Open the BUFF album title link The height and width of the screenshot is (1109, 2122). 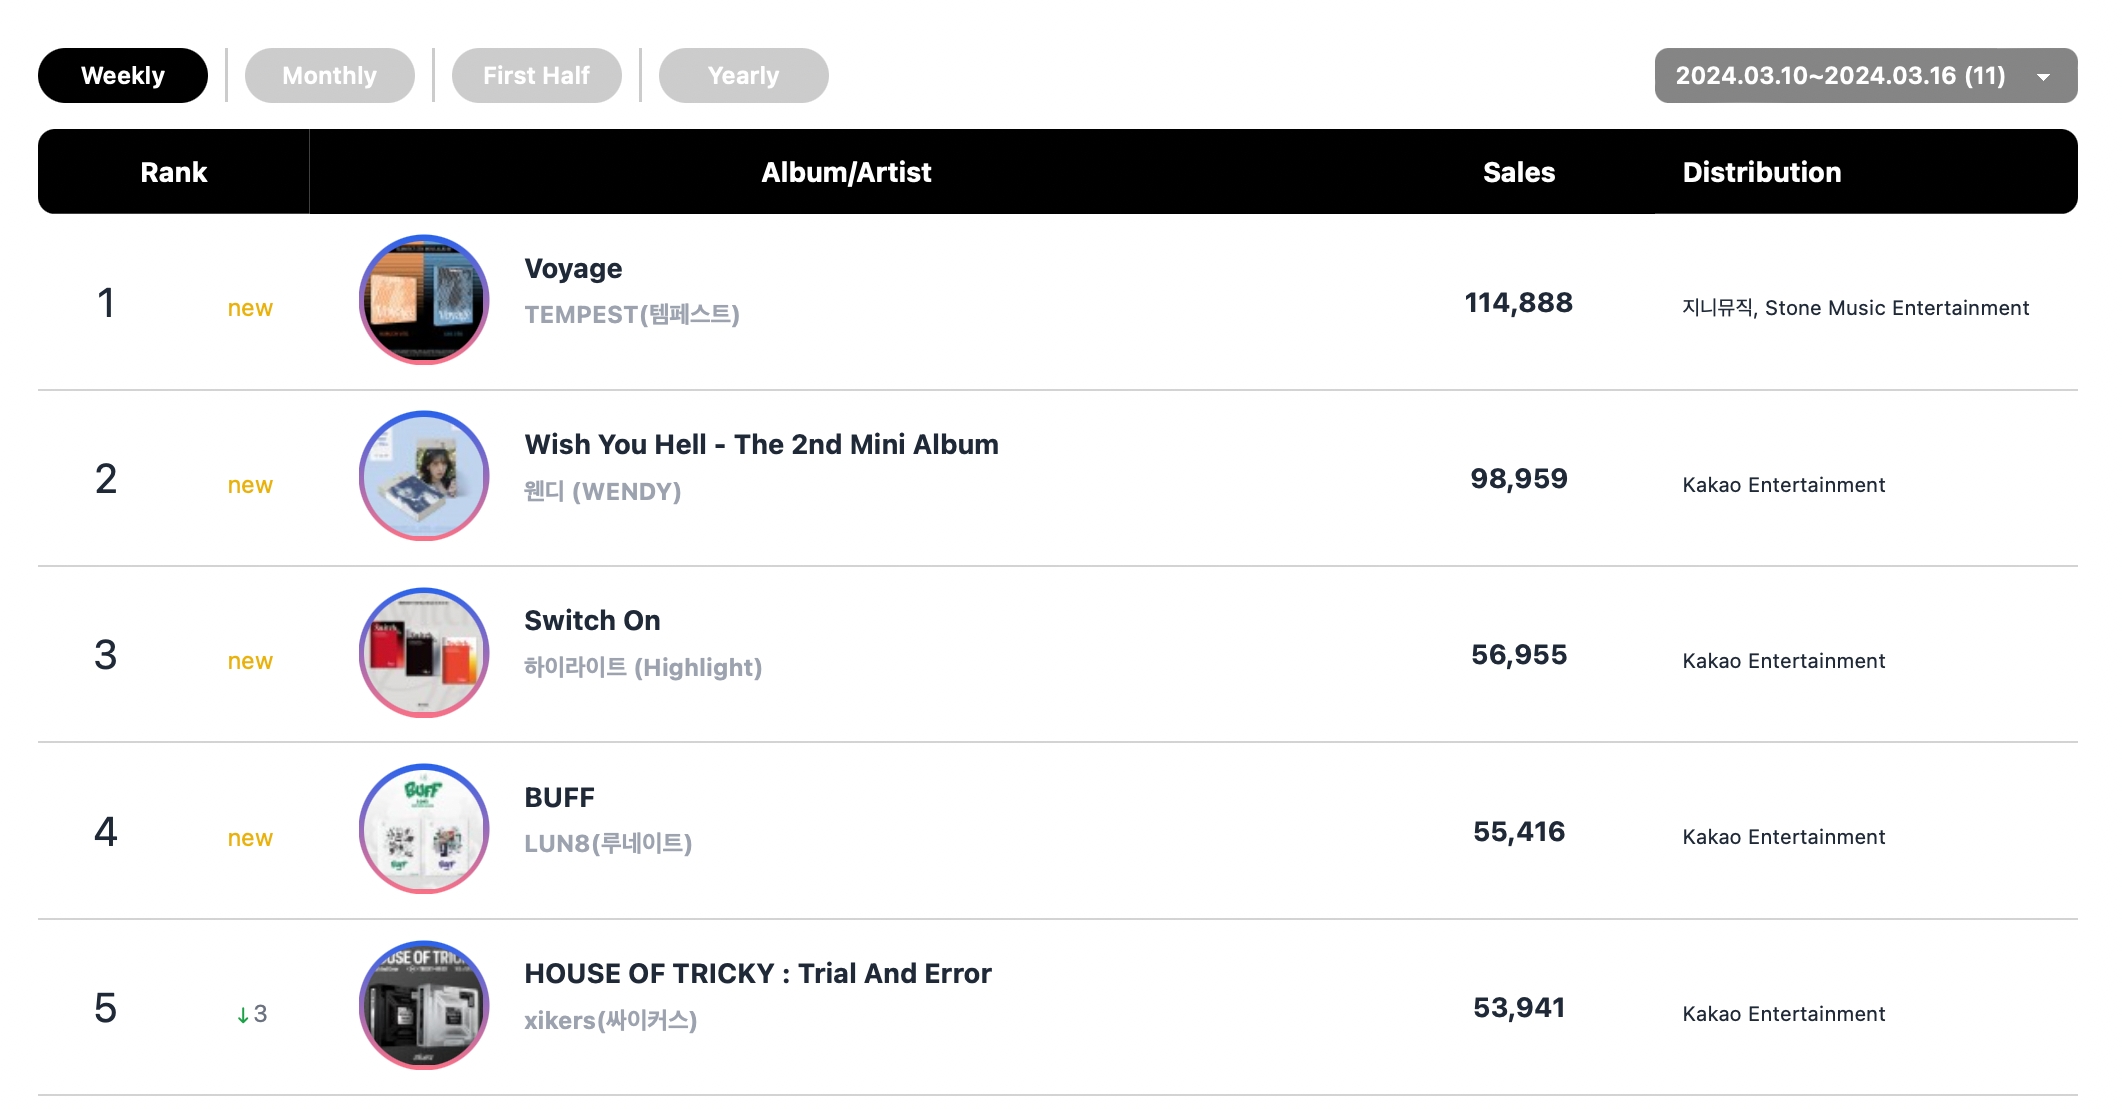click(x=559, y=798)
